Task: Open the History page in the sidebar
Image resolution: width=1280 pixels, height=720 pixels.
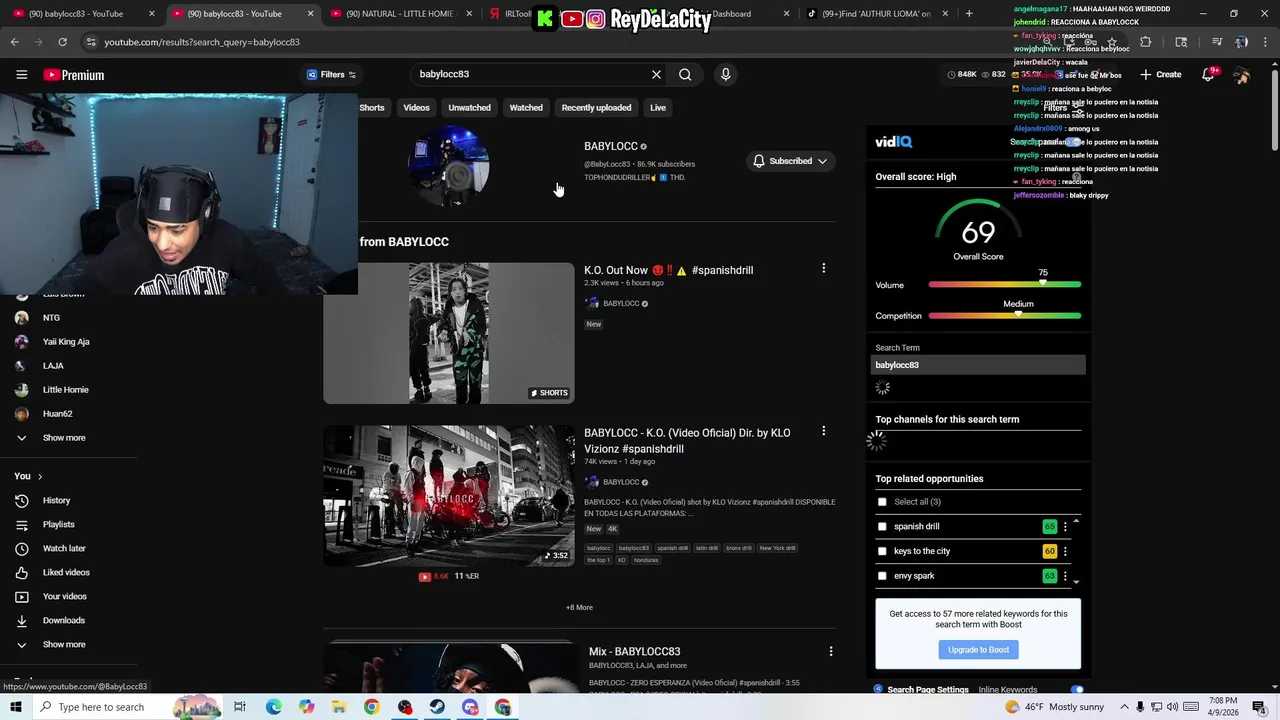Action: [56, 500]
